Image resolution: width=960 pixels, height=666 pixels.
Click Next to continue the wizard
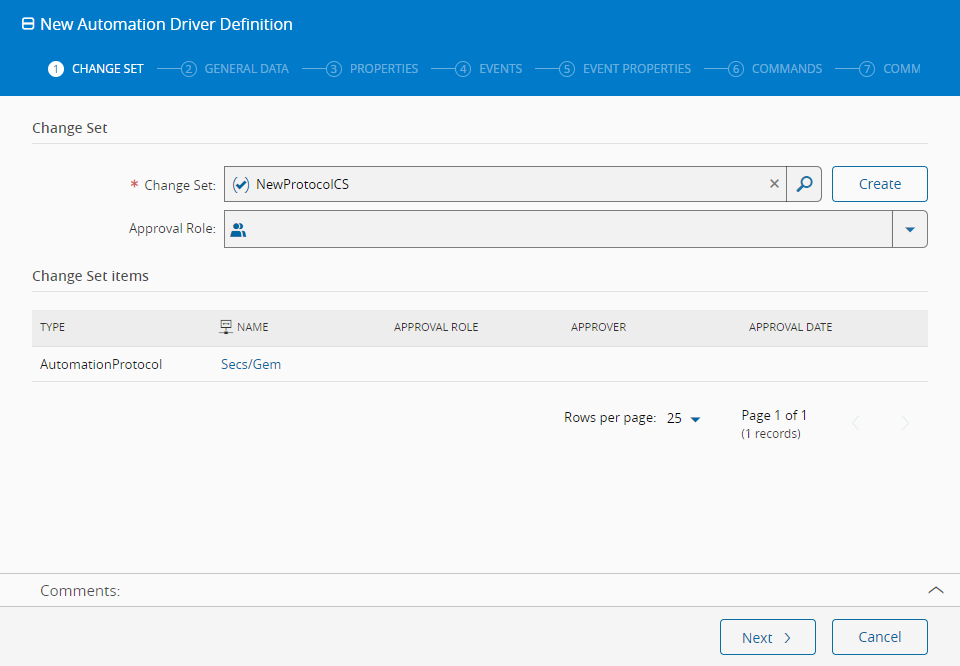click(x=767, y=637)
